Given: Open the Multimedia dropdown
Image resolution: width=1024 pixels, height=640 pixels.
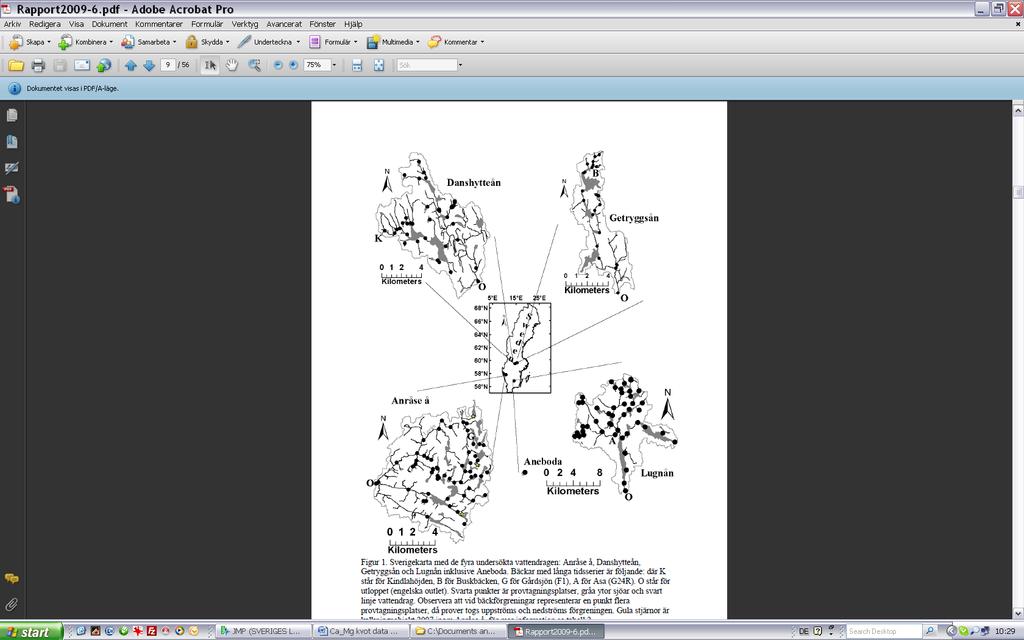Looking at the screenshot, I should pos(392,42).
